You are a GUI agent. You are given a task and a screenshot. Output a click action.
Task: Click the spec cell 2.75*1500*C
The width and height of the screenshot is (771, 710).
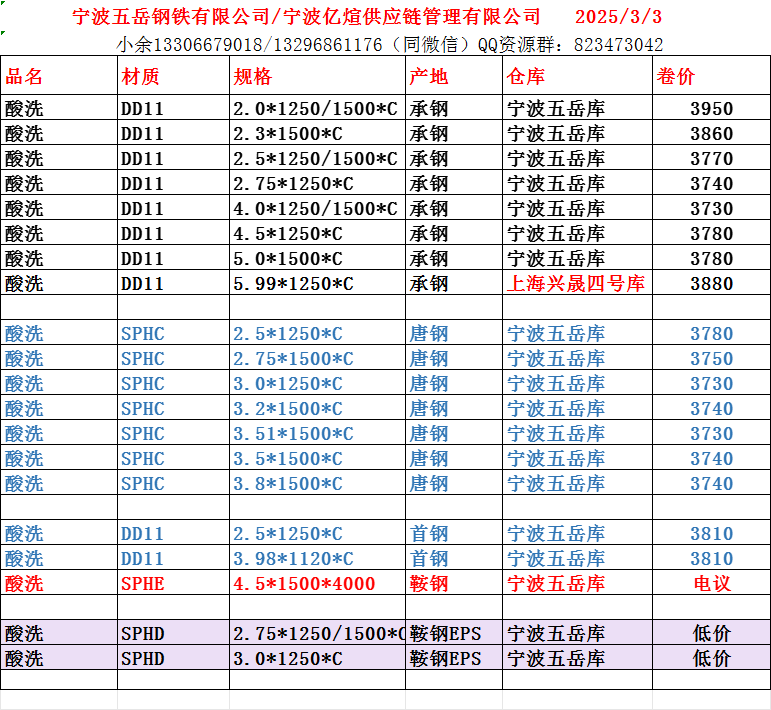point(318,358)
